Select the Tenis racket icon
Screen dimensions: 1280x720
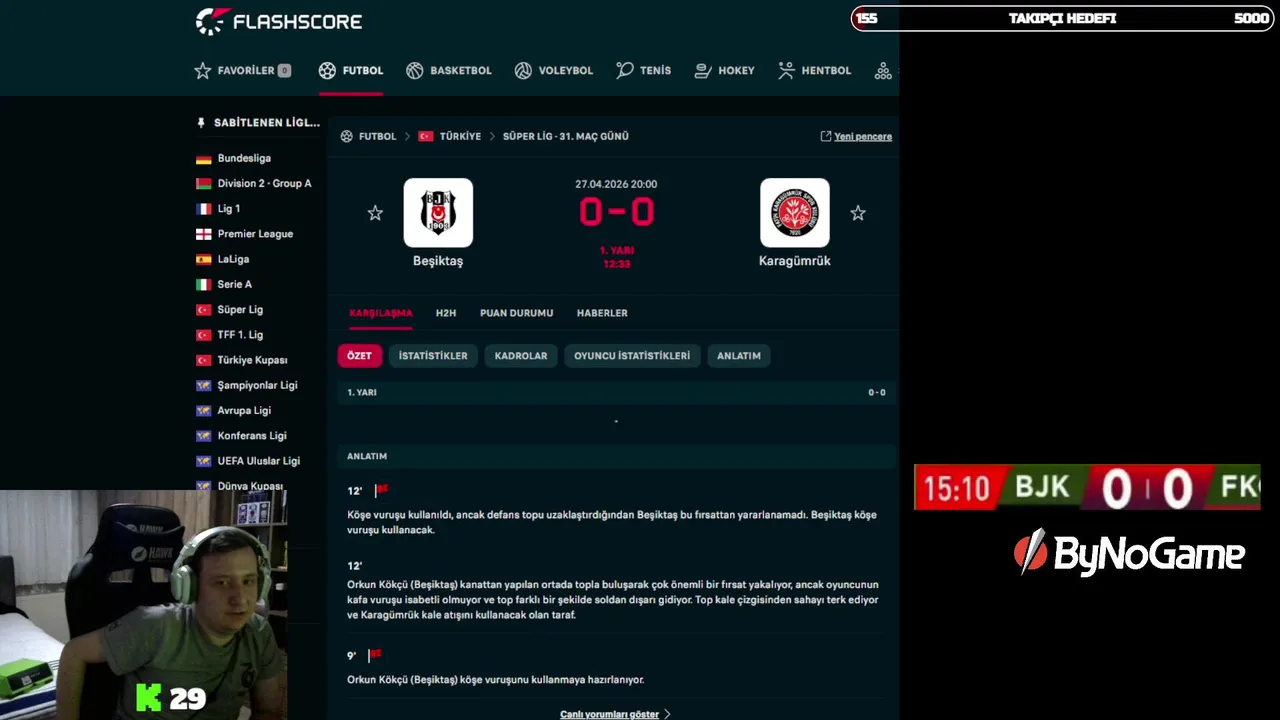625,71
